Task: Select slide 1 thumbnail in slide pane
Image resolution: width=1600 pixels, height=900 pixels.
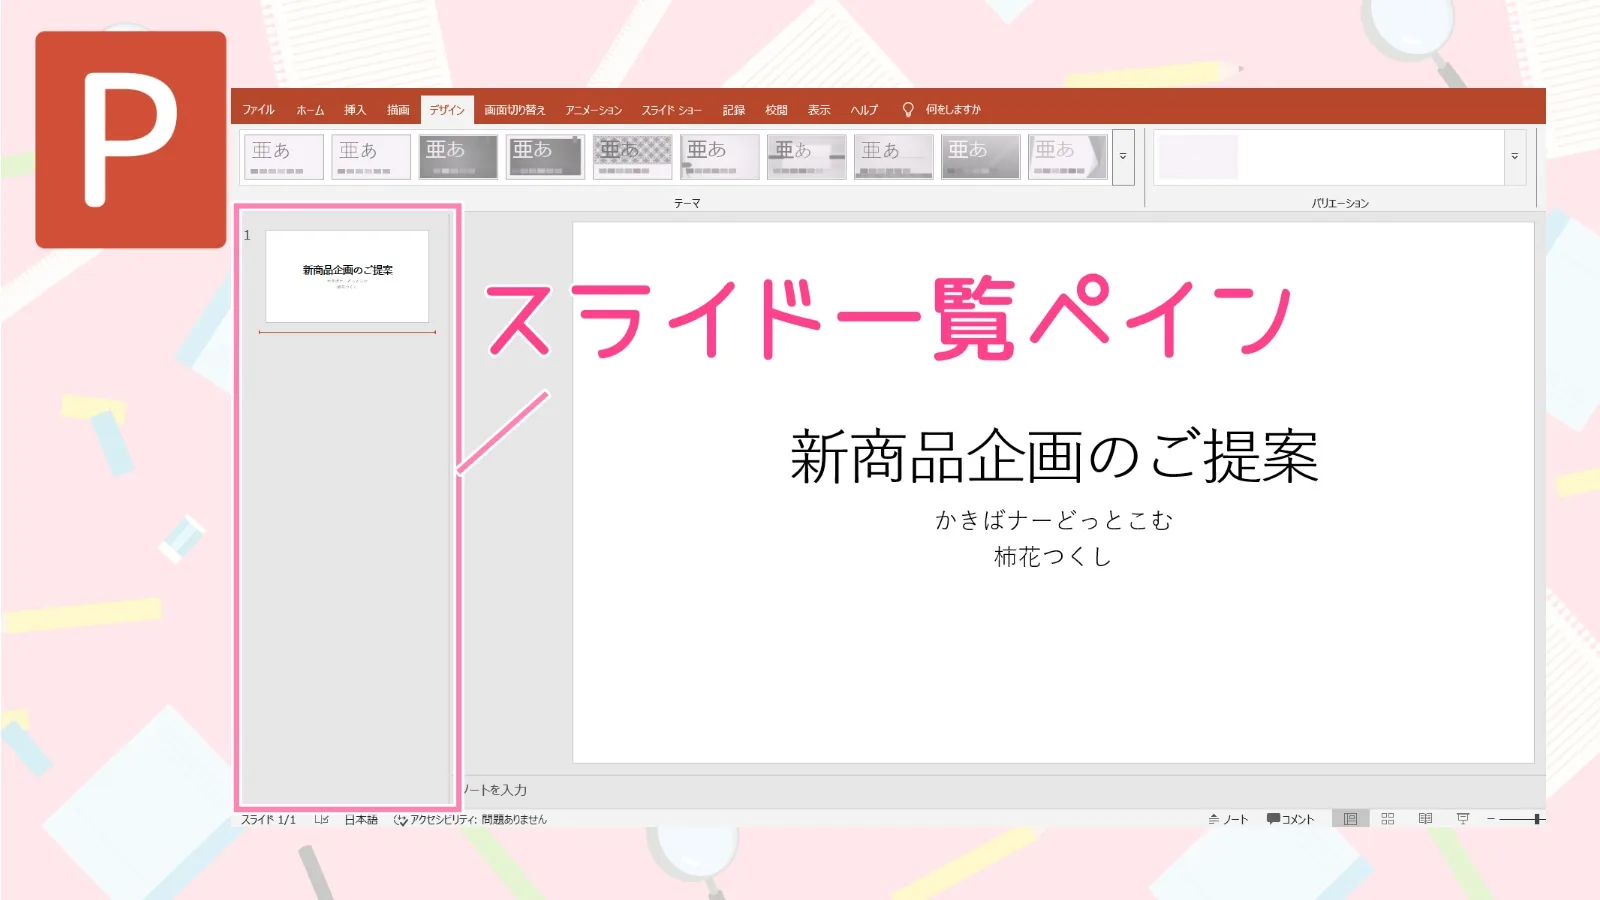Action: (x=347, y=276)
